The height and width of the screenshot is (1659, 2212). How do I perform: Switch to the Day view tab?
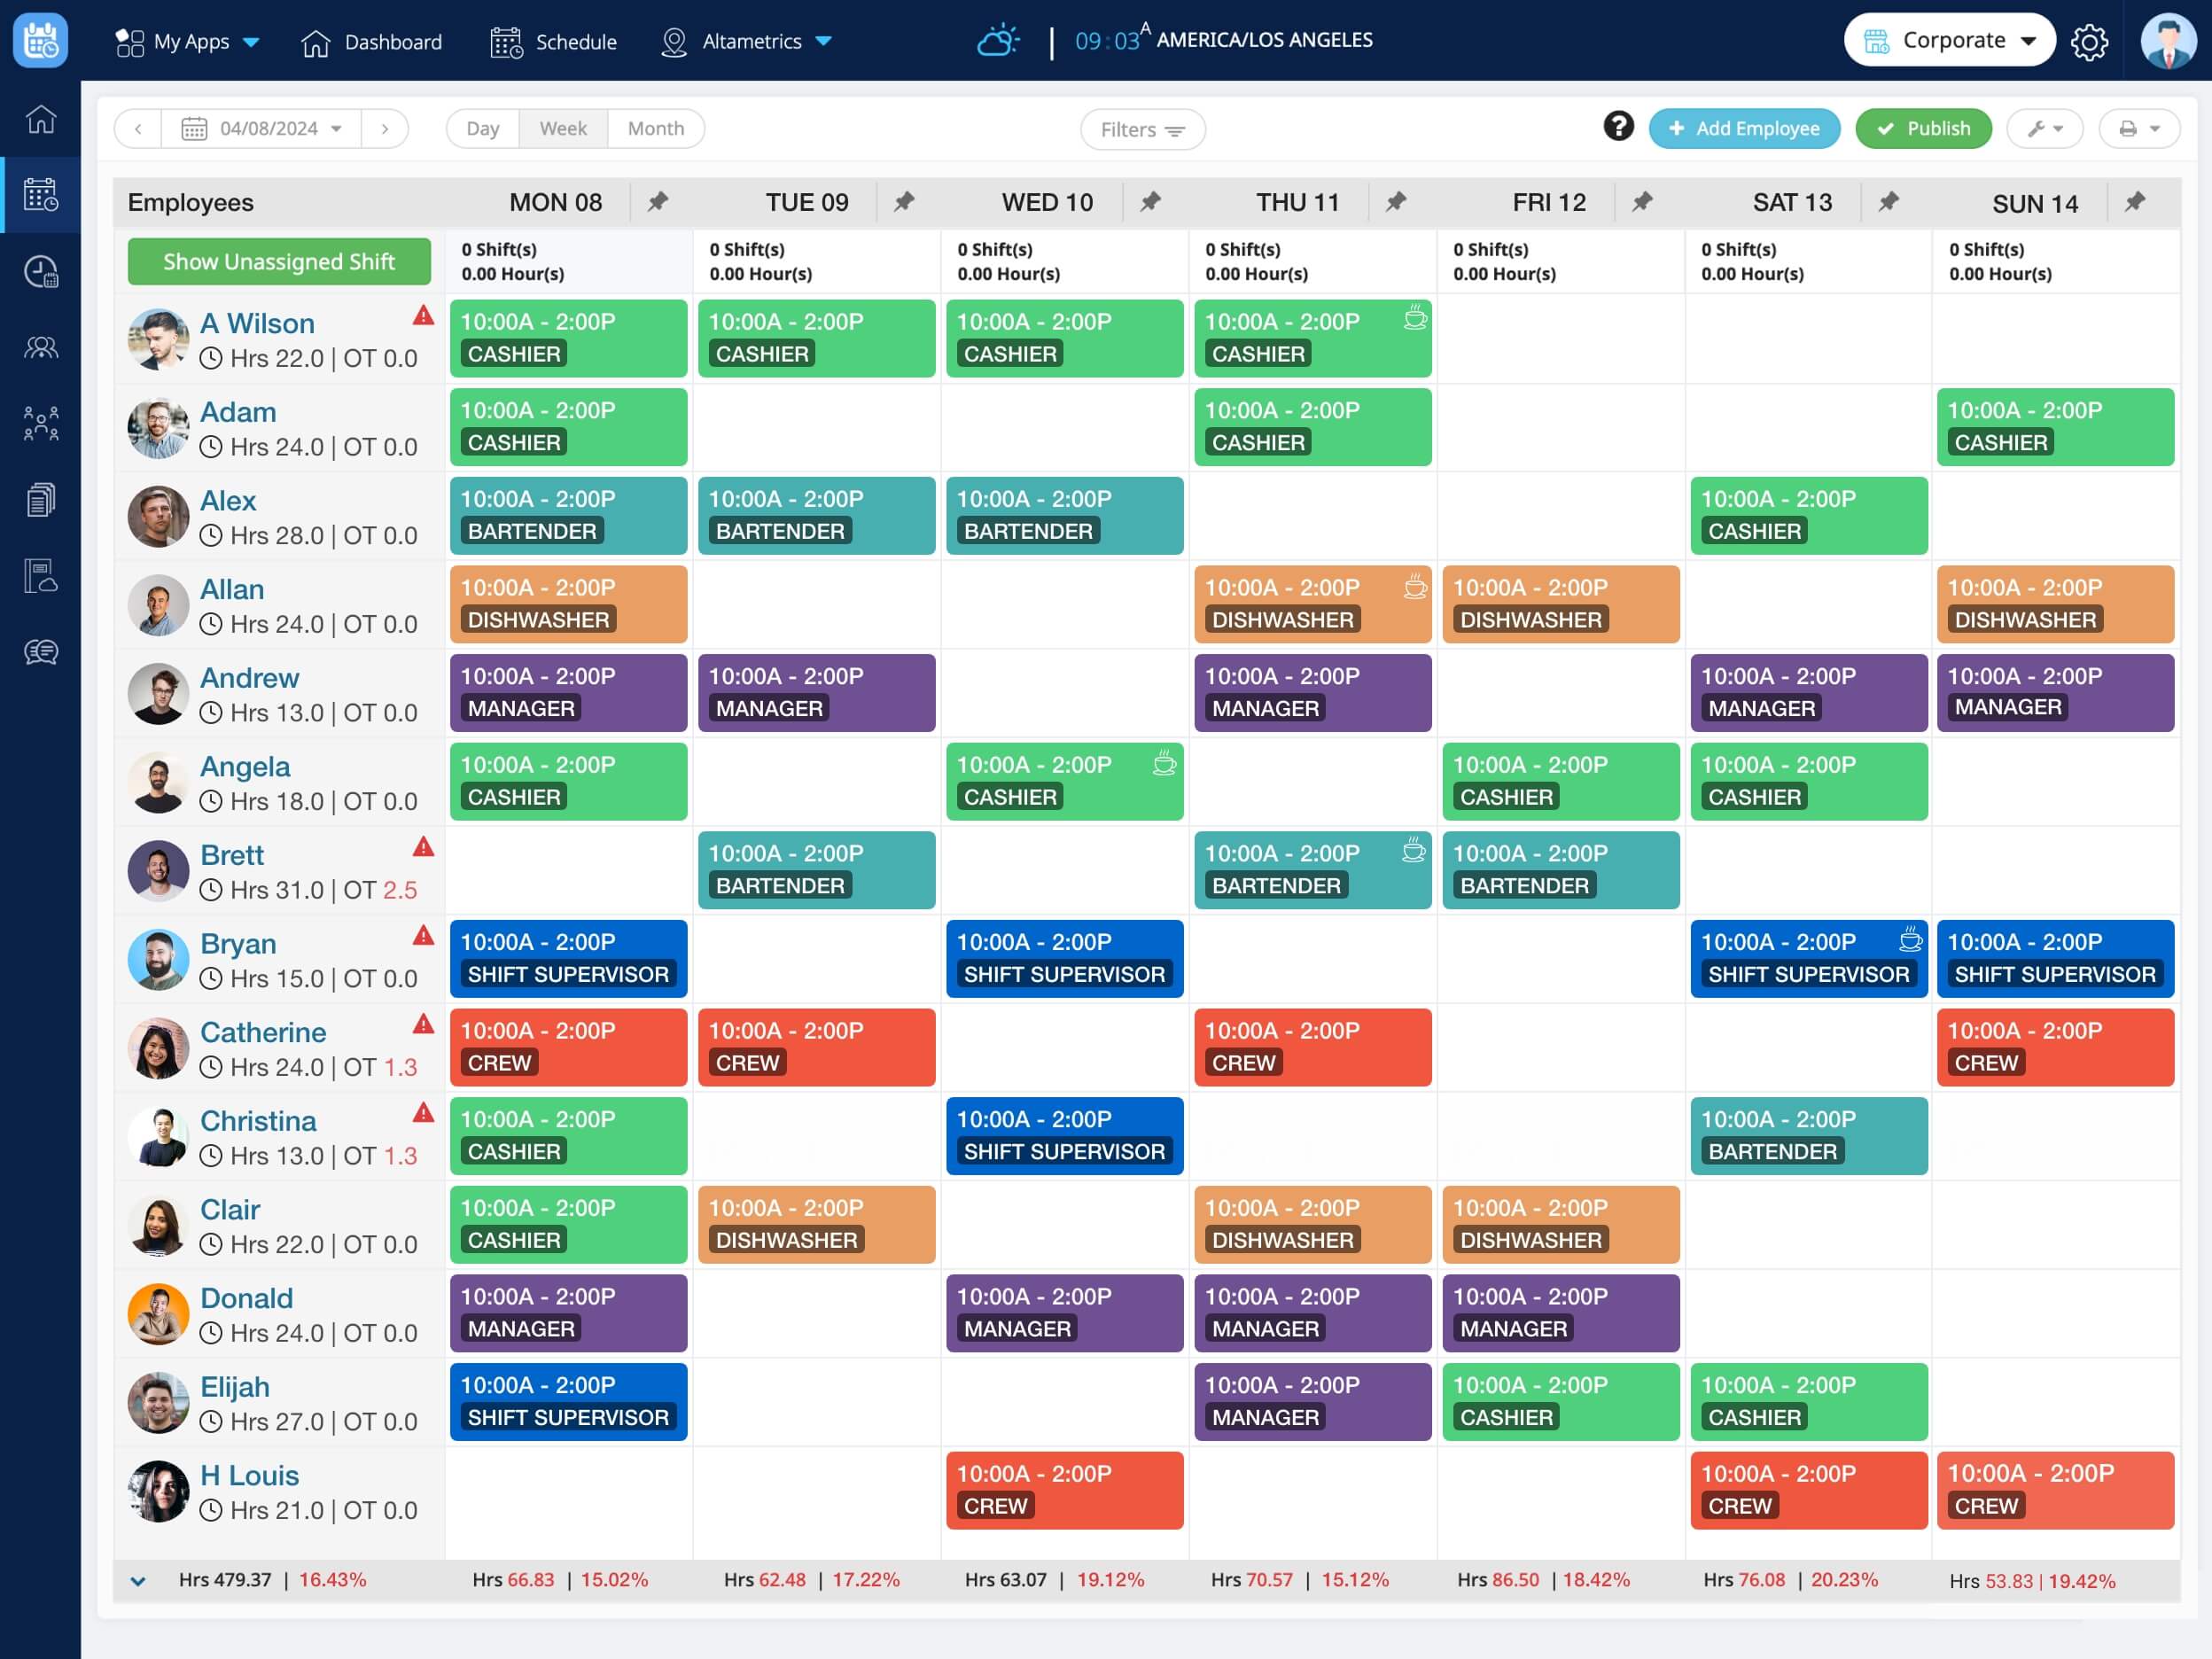click(482, 129)
